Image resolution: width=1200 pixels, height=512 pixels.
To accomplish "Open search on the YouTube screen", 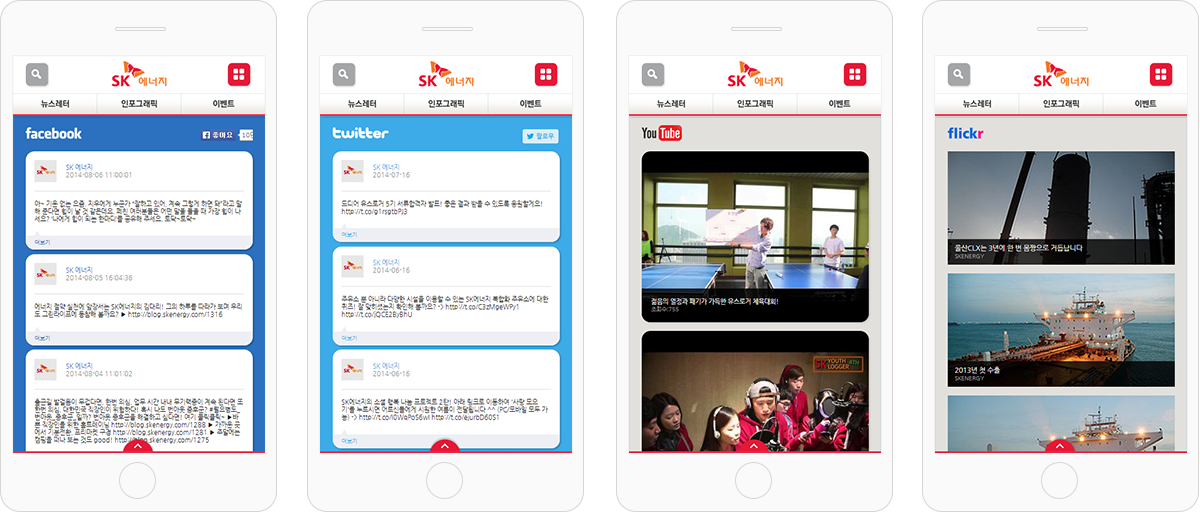I will 653,74.
